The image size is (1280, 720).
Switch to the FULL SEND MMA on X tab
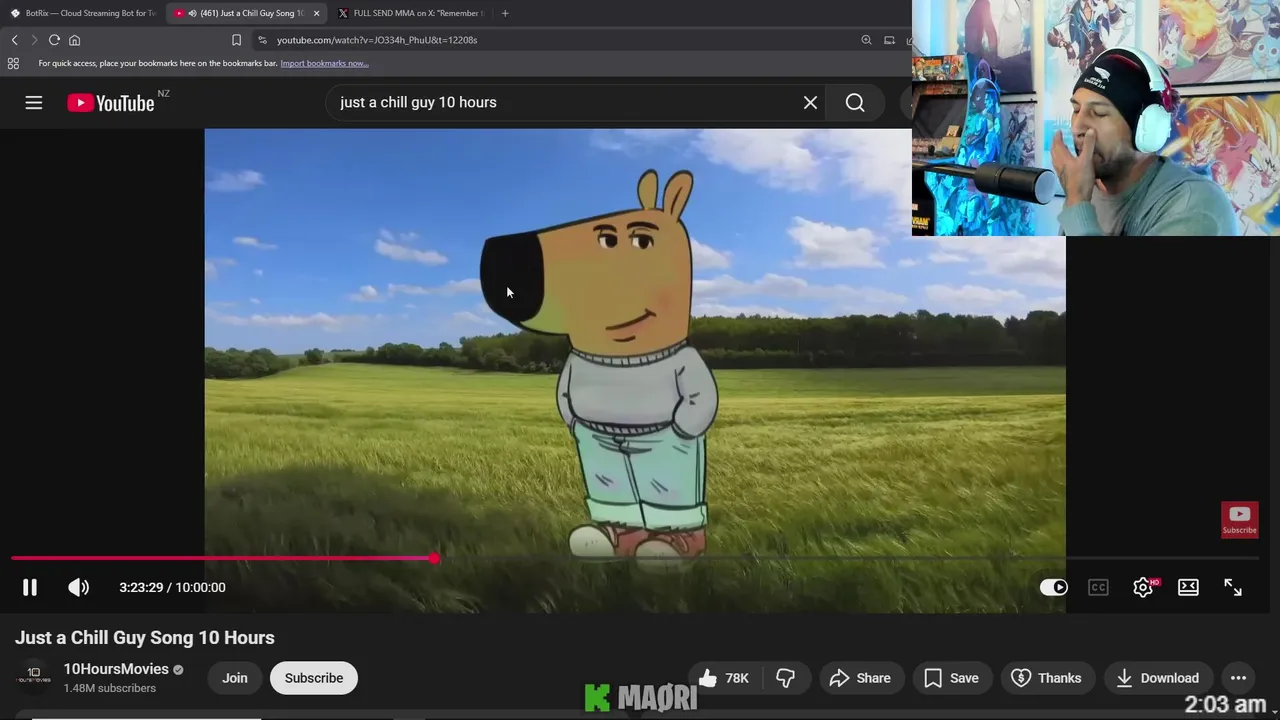click(410, 13)
